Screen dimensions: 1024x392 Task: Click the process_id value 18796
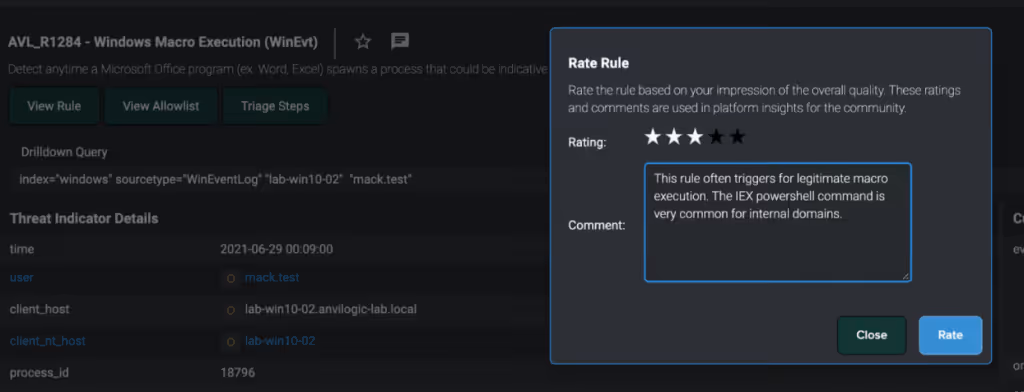tap(238, 373)
